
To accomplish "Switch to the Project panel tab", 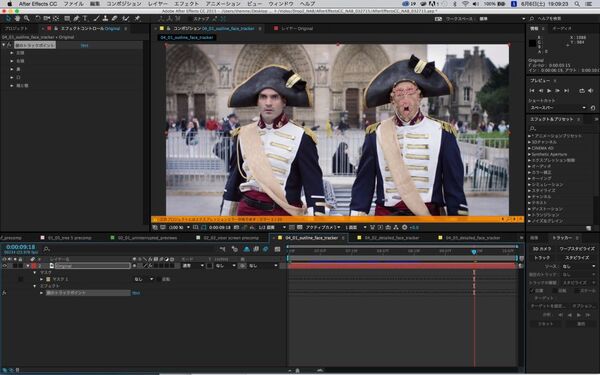I will point(16,28).
